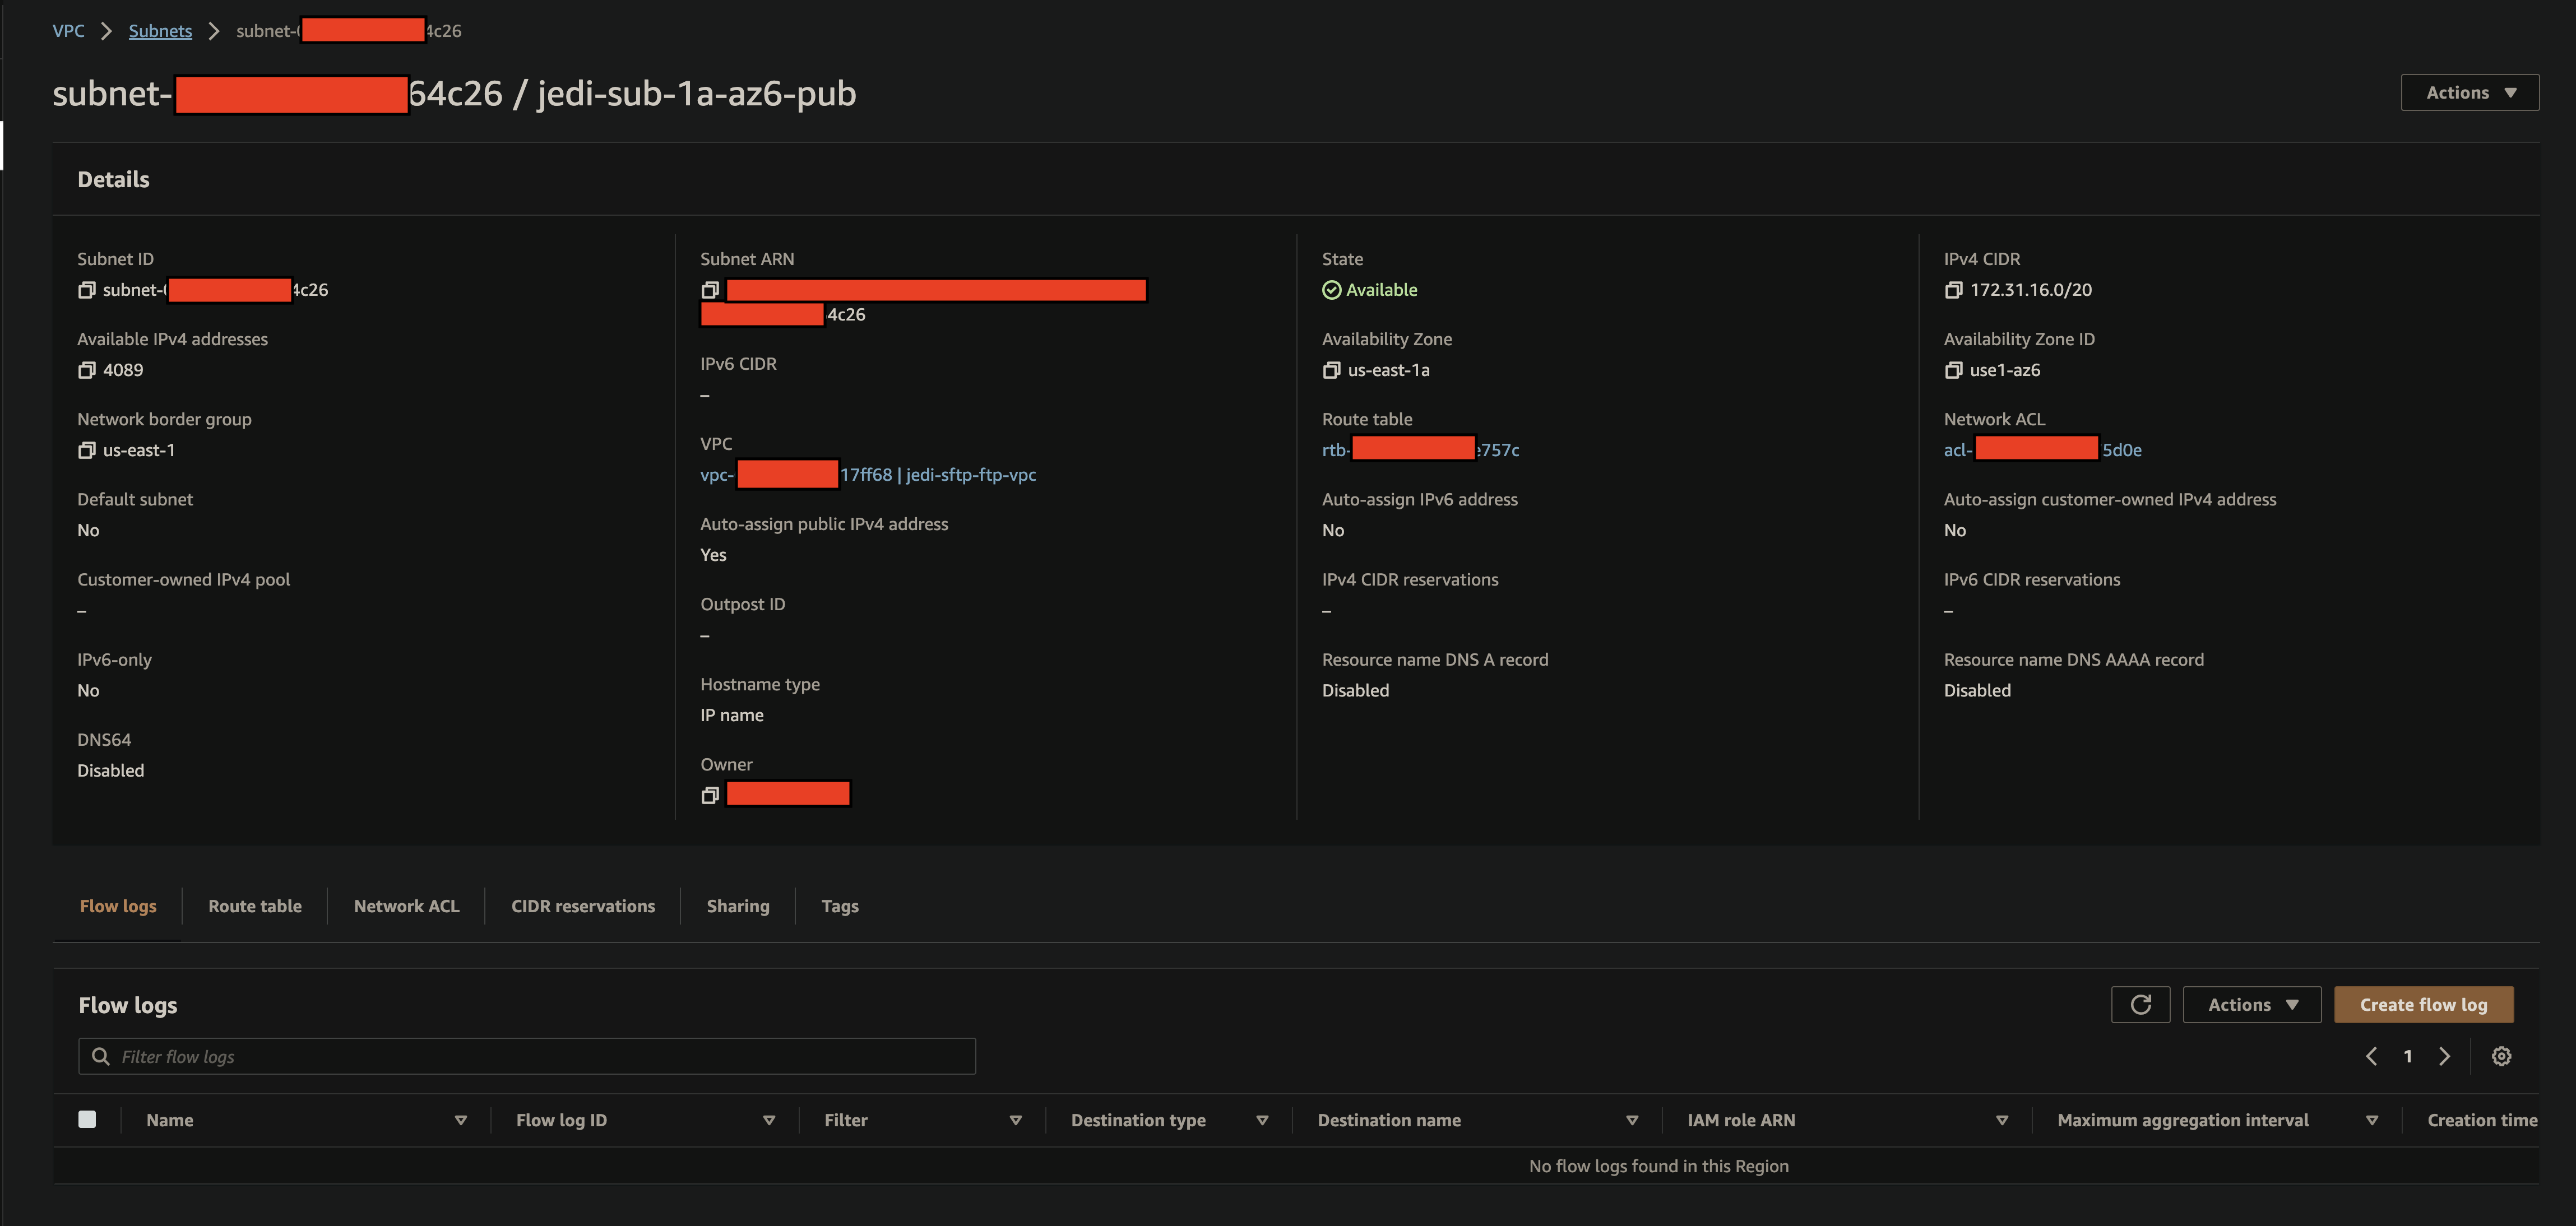Select the 'Details' panel heading
Image resolution: width=2576 pixels, height=1226 pixels.
(113, 179)
